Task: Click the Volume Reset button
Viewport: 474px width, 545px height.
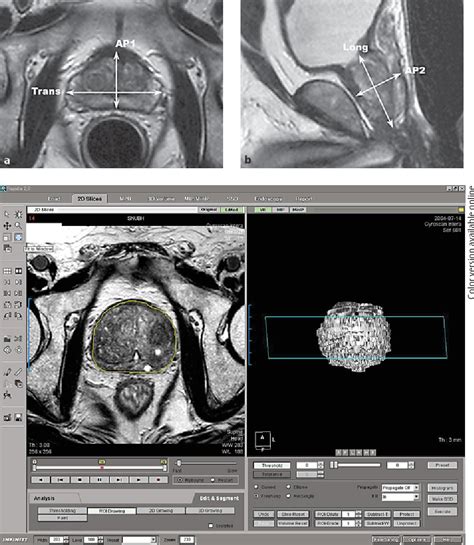Action: click(x=293, y=523)
